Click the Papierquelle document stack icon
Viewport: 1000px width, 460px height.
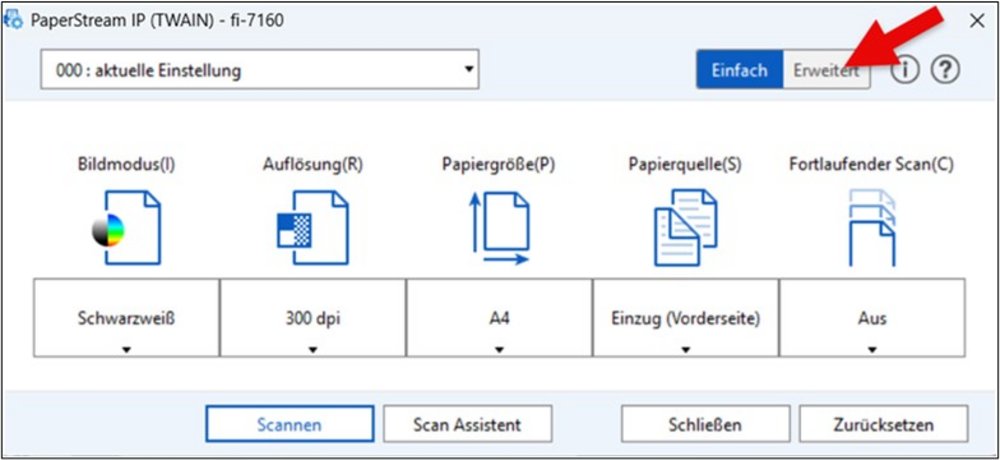point(686,227)
